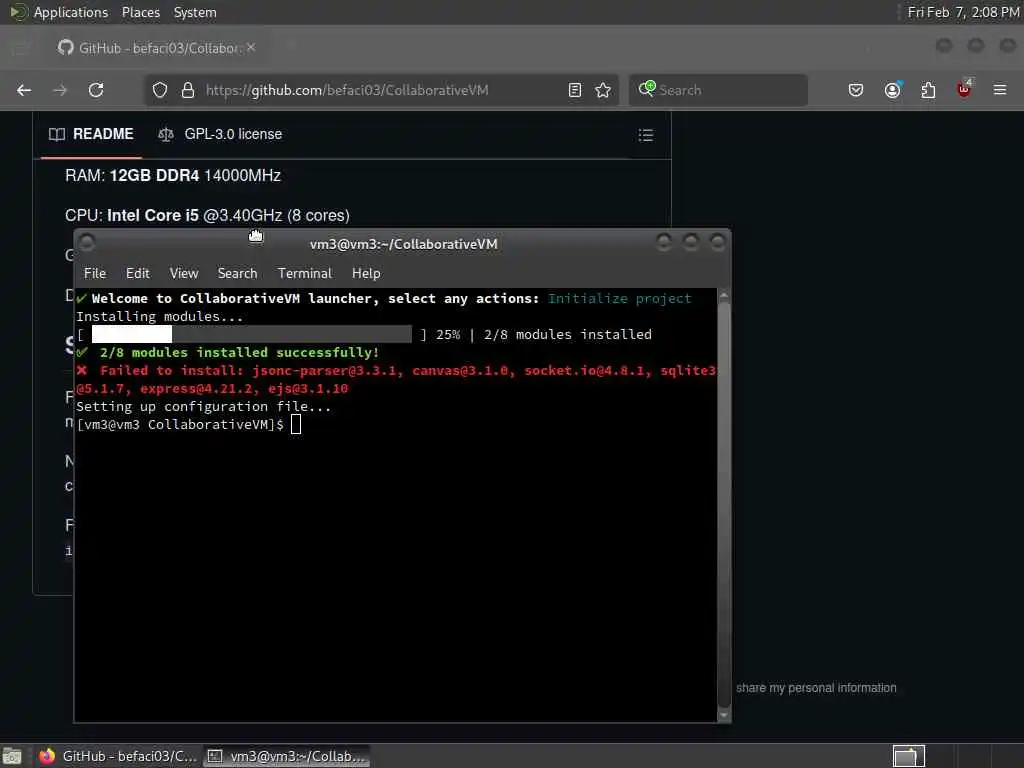Click the clock showing Fri Feb 7
The image size is (1024, 768).
(963, 12)
